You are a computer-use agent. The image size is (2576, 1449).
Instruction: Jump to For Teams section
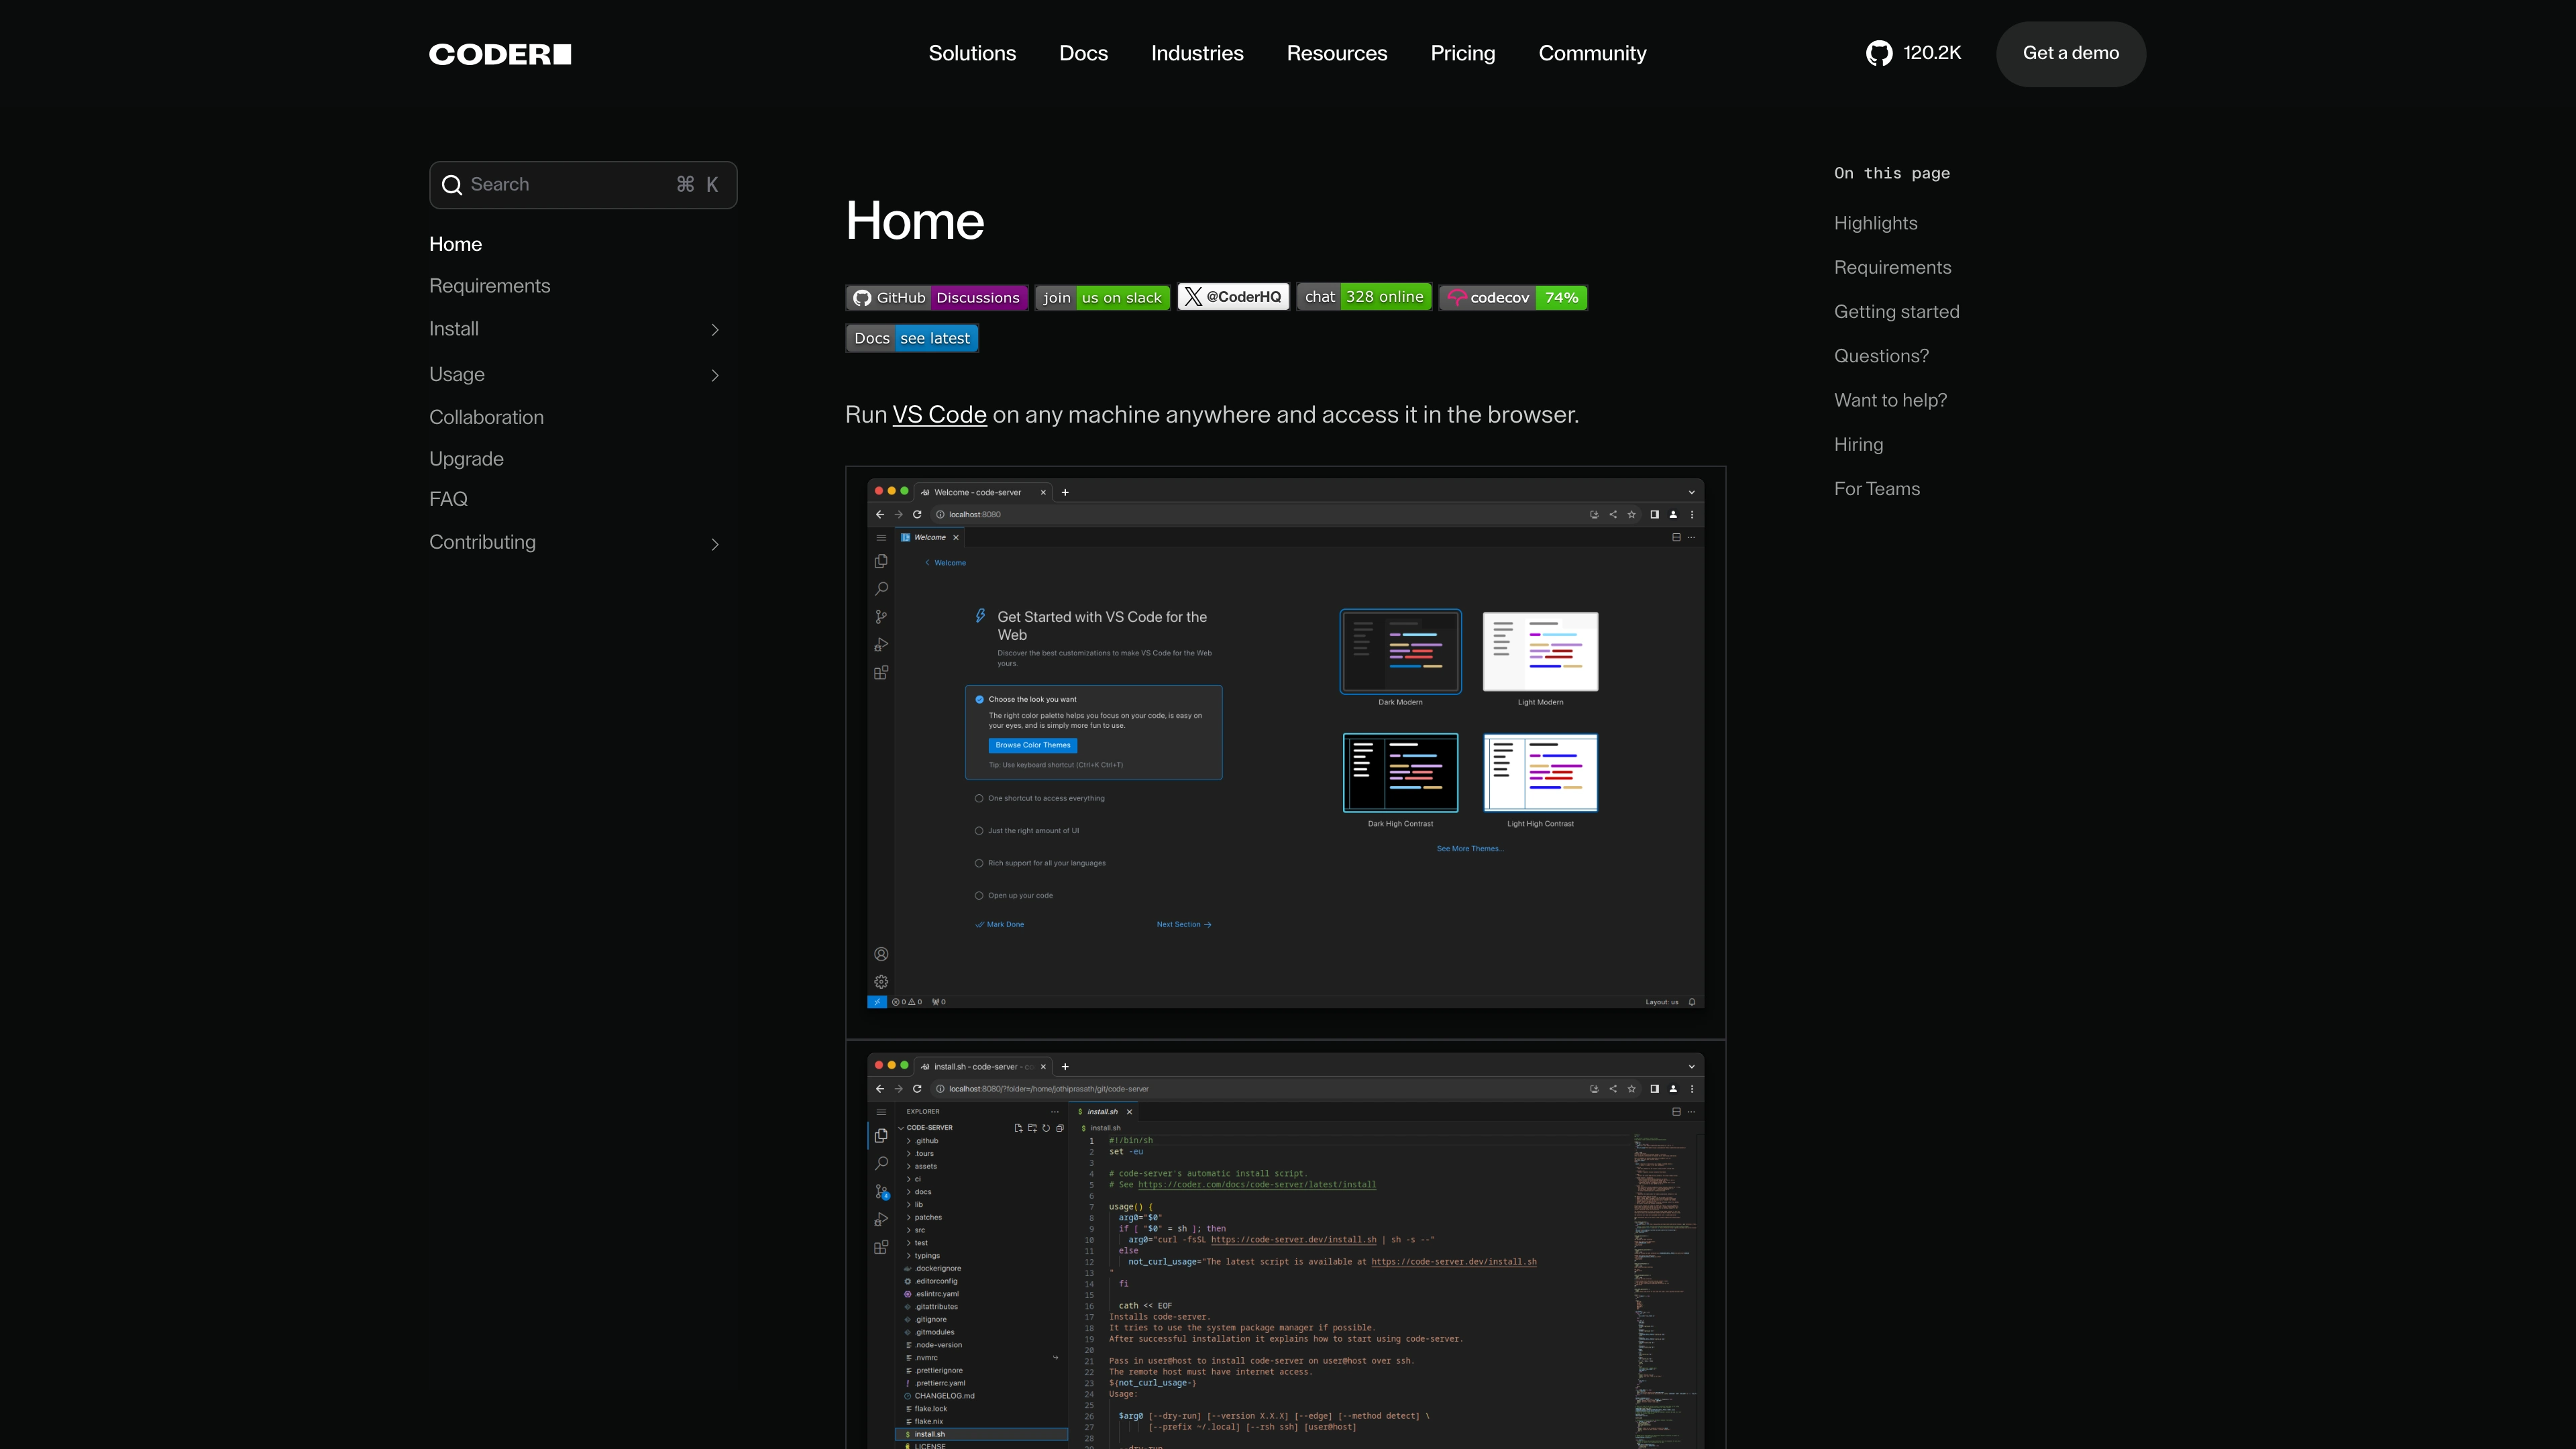(x=1877, y=489)
